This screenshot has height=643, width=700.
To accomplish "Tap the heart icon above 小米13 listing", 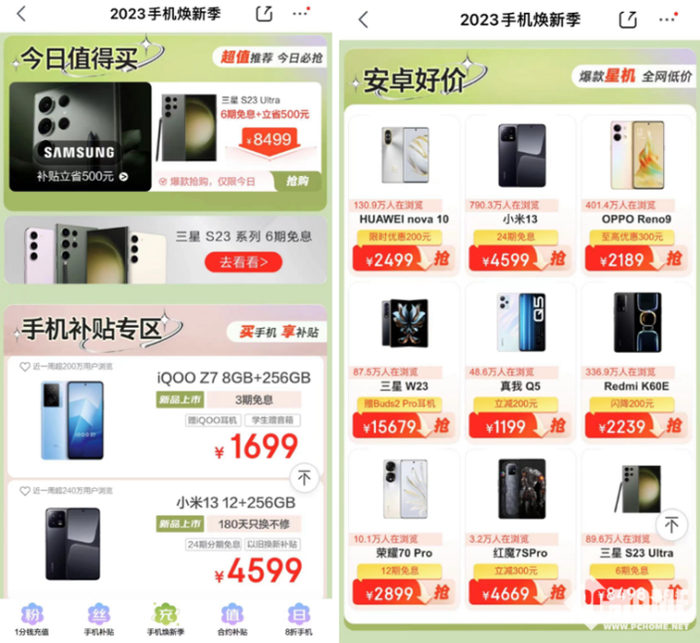I will coord(25,491).
